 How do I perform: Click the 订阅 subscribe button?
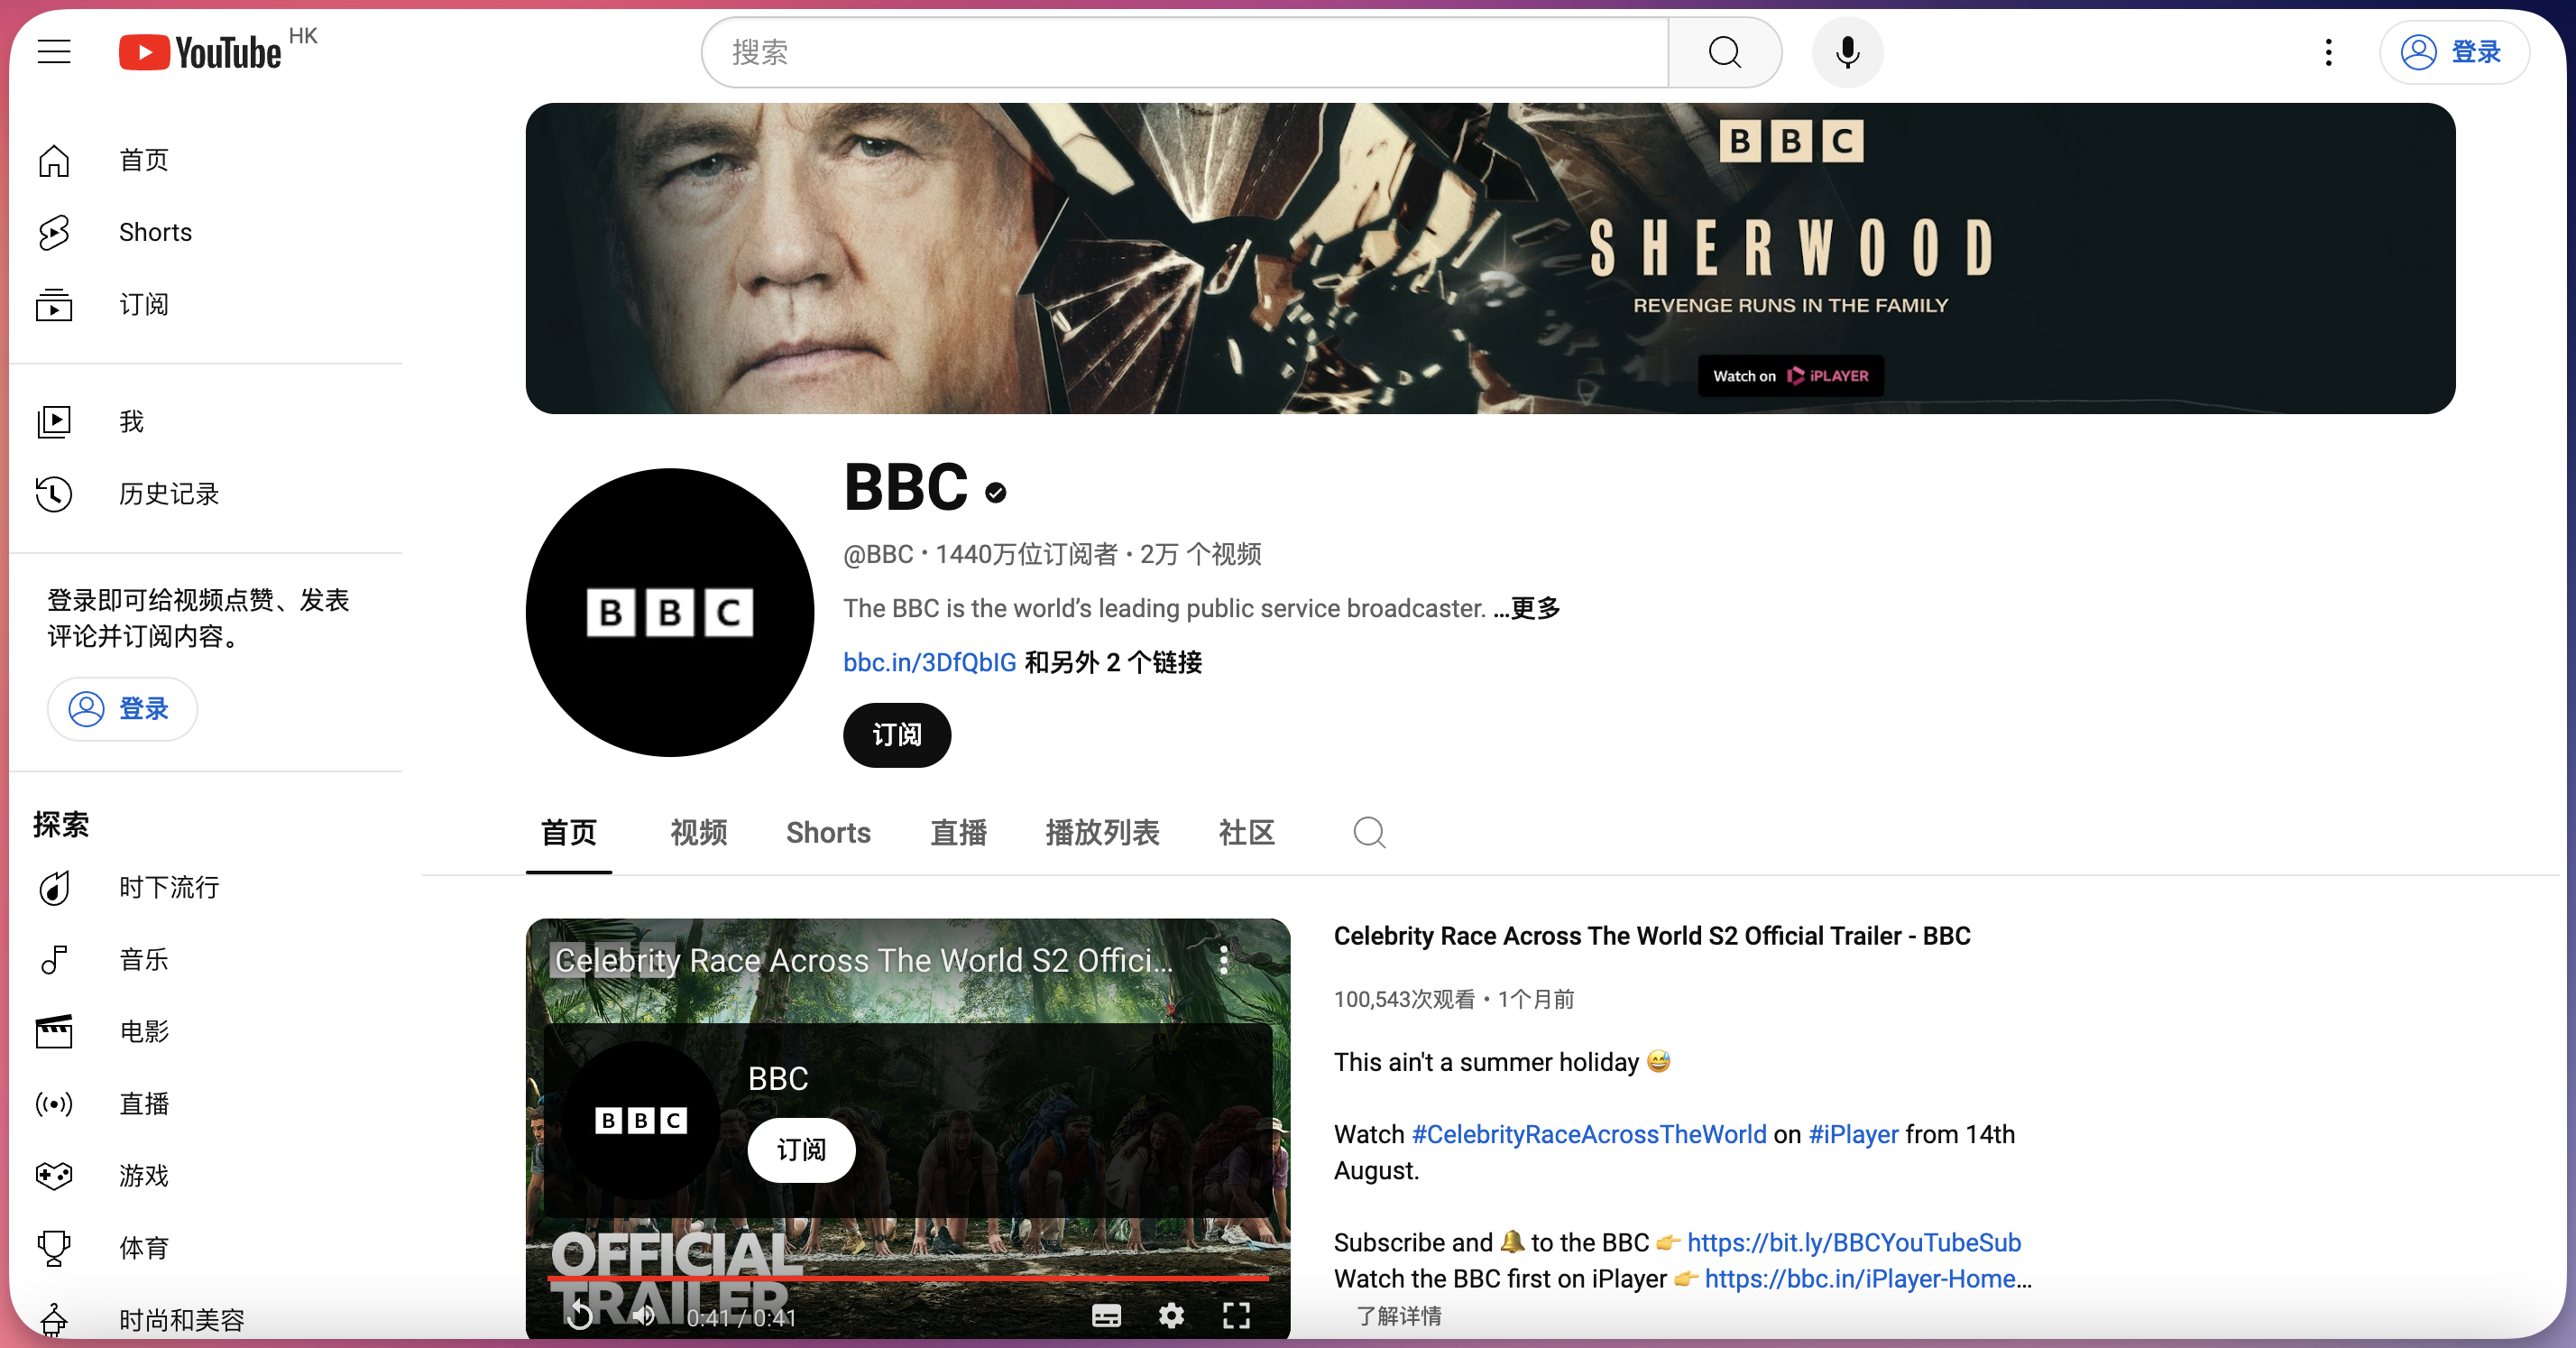pyautogui.click(x=897, y=734)
